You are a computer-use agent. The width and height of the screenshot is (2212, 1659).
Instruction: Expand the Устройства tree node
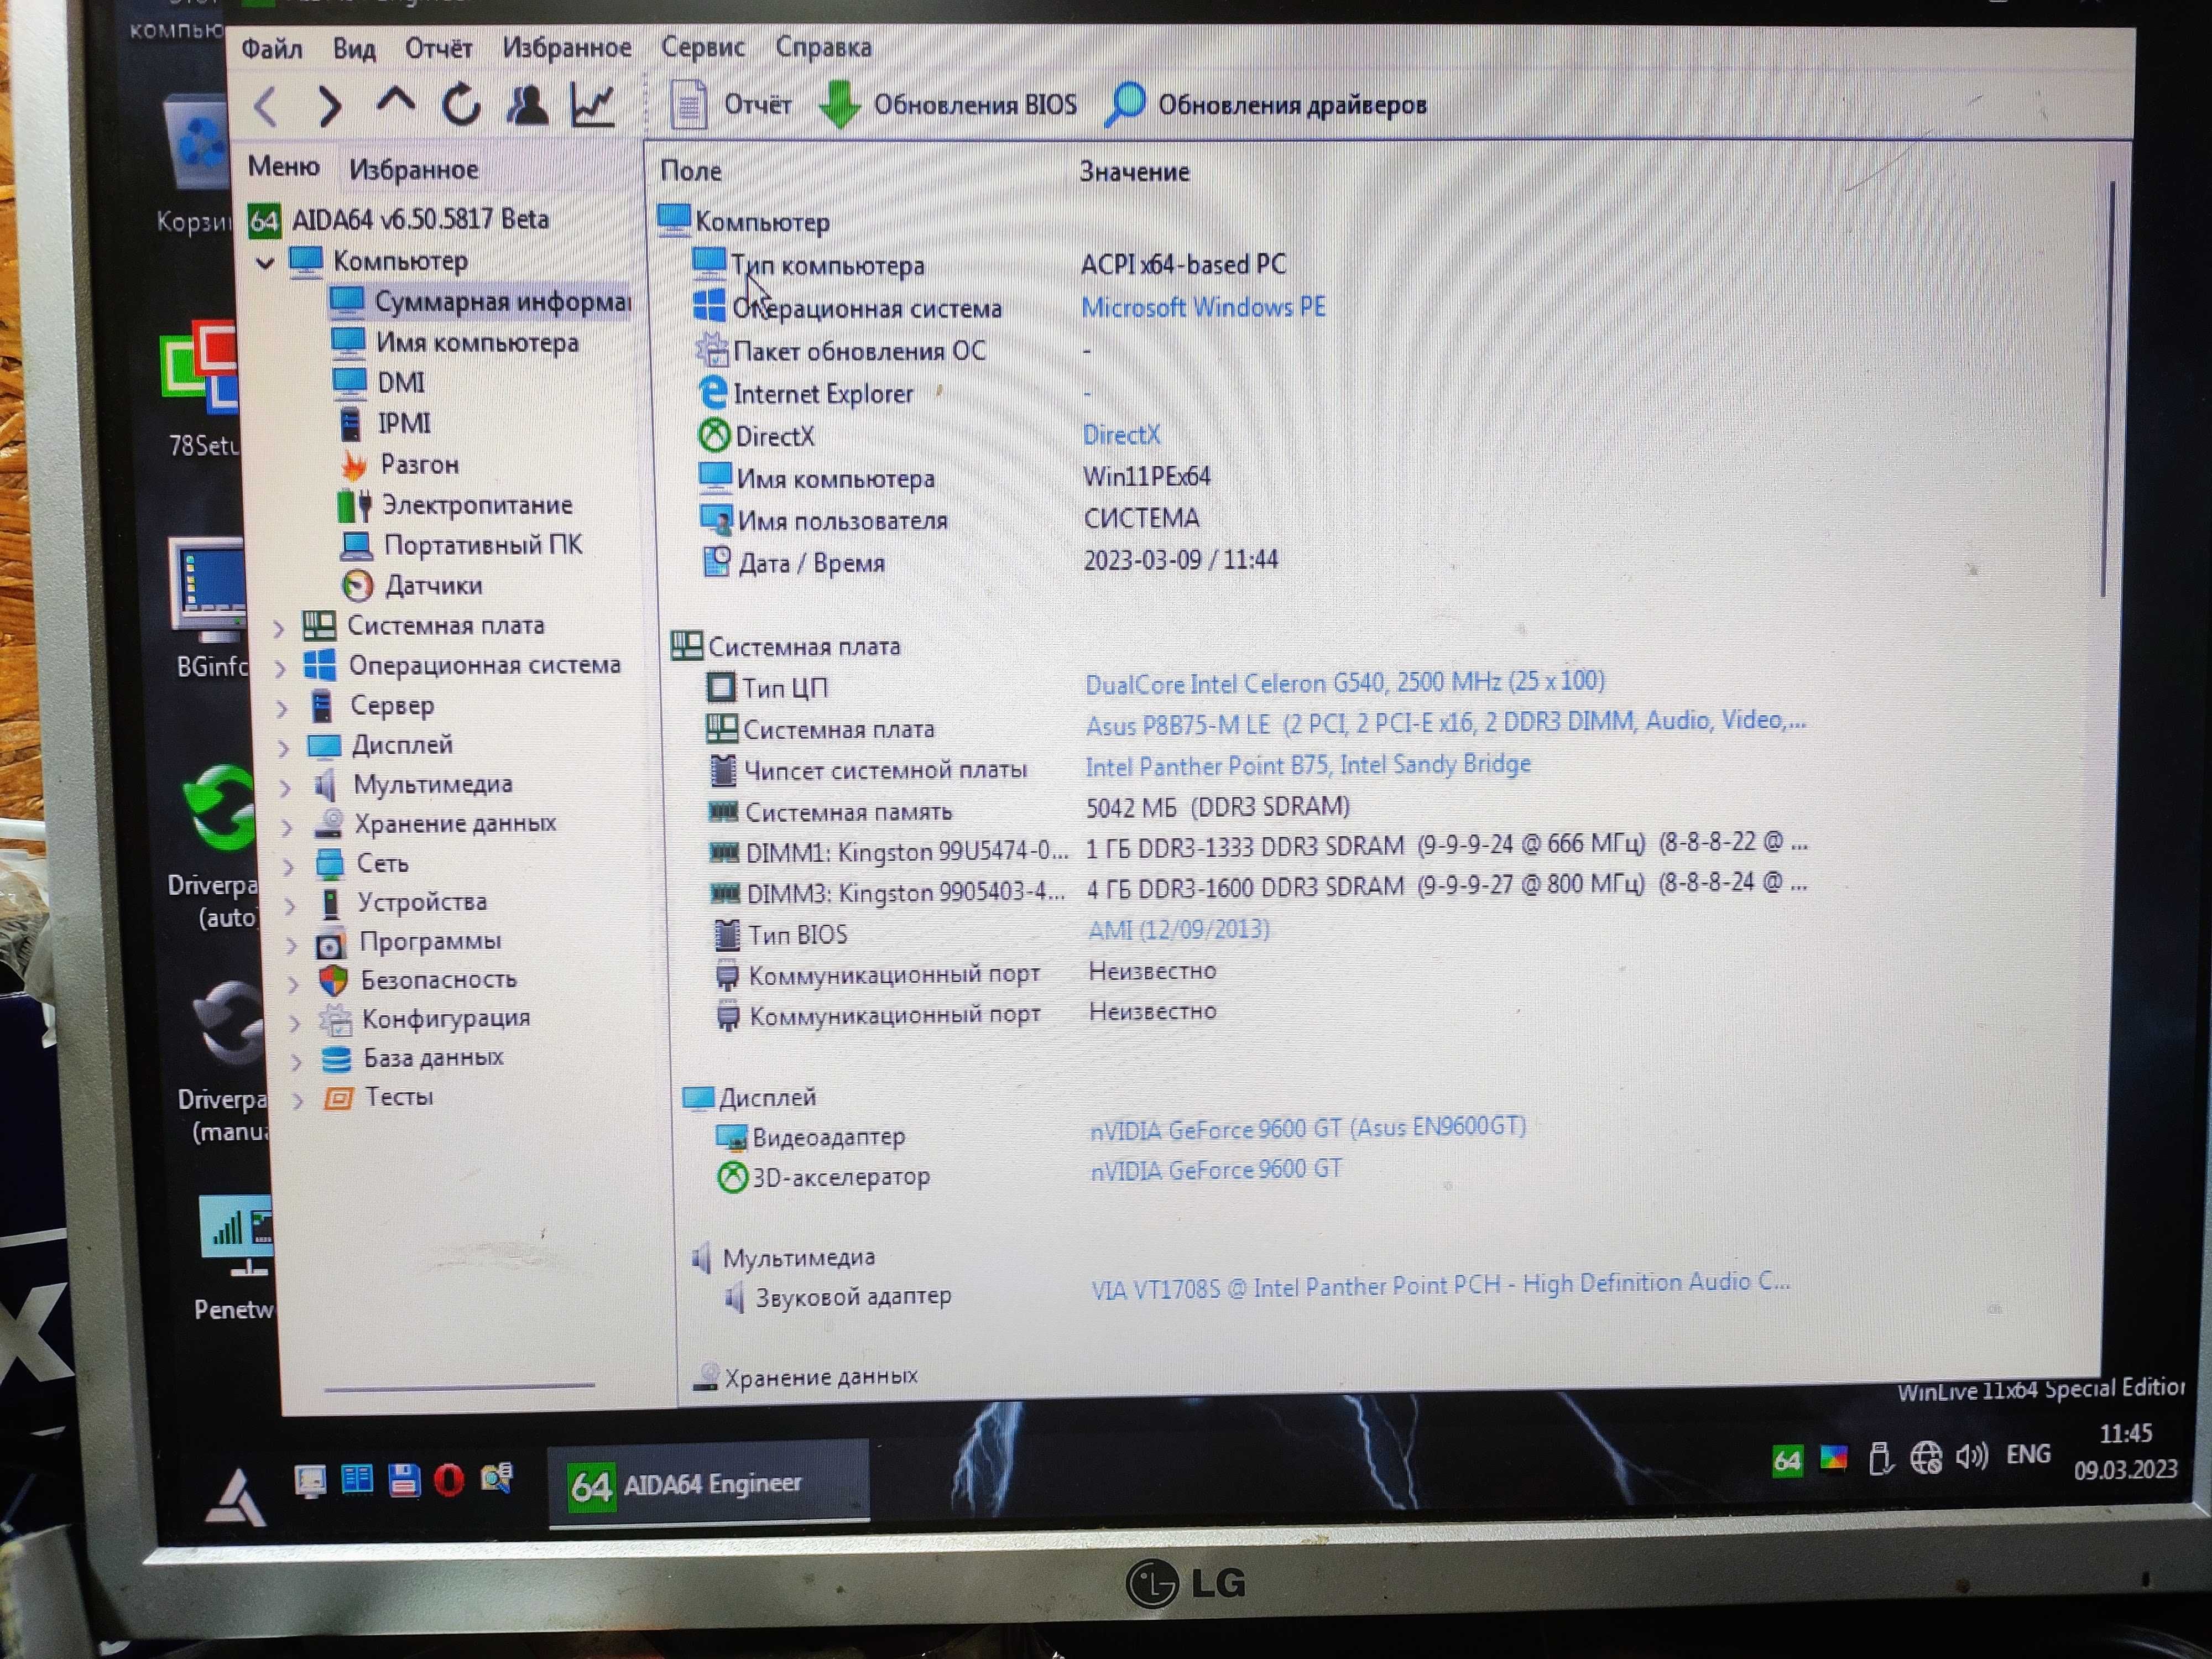pyautogui.click(x=291, y=906)
